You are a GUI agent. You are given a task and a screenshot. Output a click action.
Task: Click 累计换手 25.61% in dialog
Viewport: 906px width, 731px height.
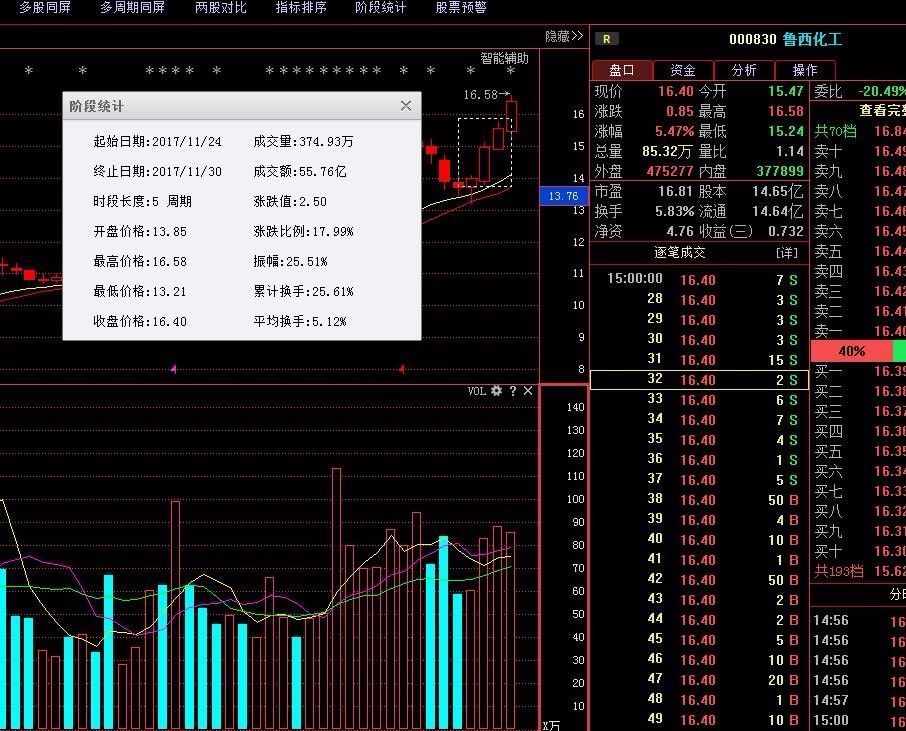303,291
